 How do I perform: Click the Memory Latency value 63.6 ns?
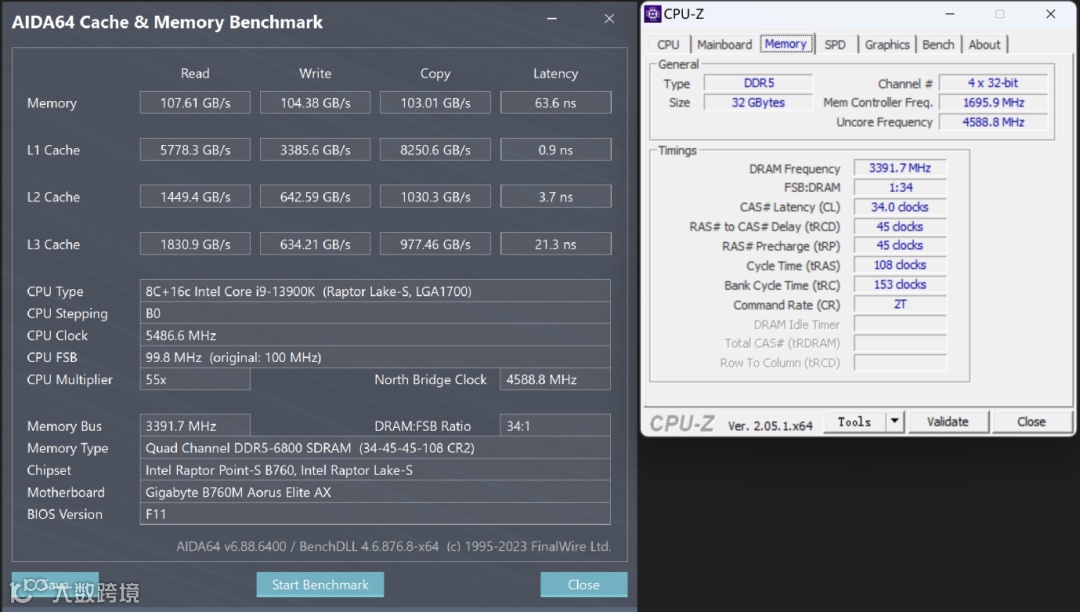coord(556,103)
